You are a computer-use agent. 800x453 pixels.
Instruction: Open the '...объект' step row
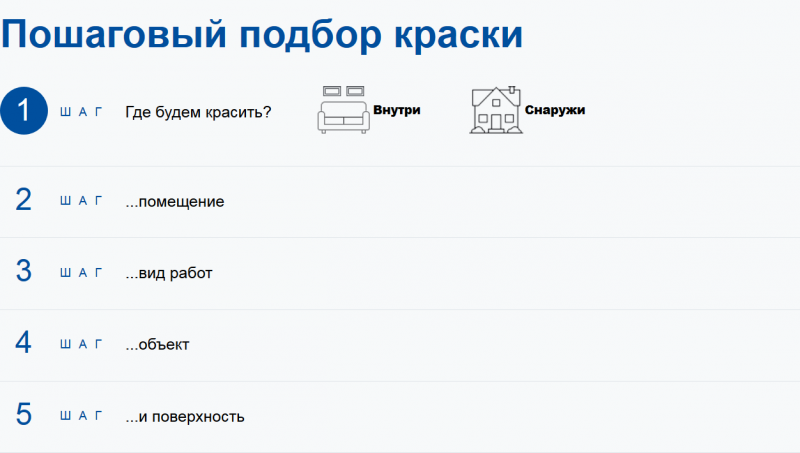coord(400,345)
